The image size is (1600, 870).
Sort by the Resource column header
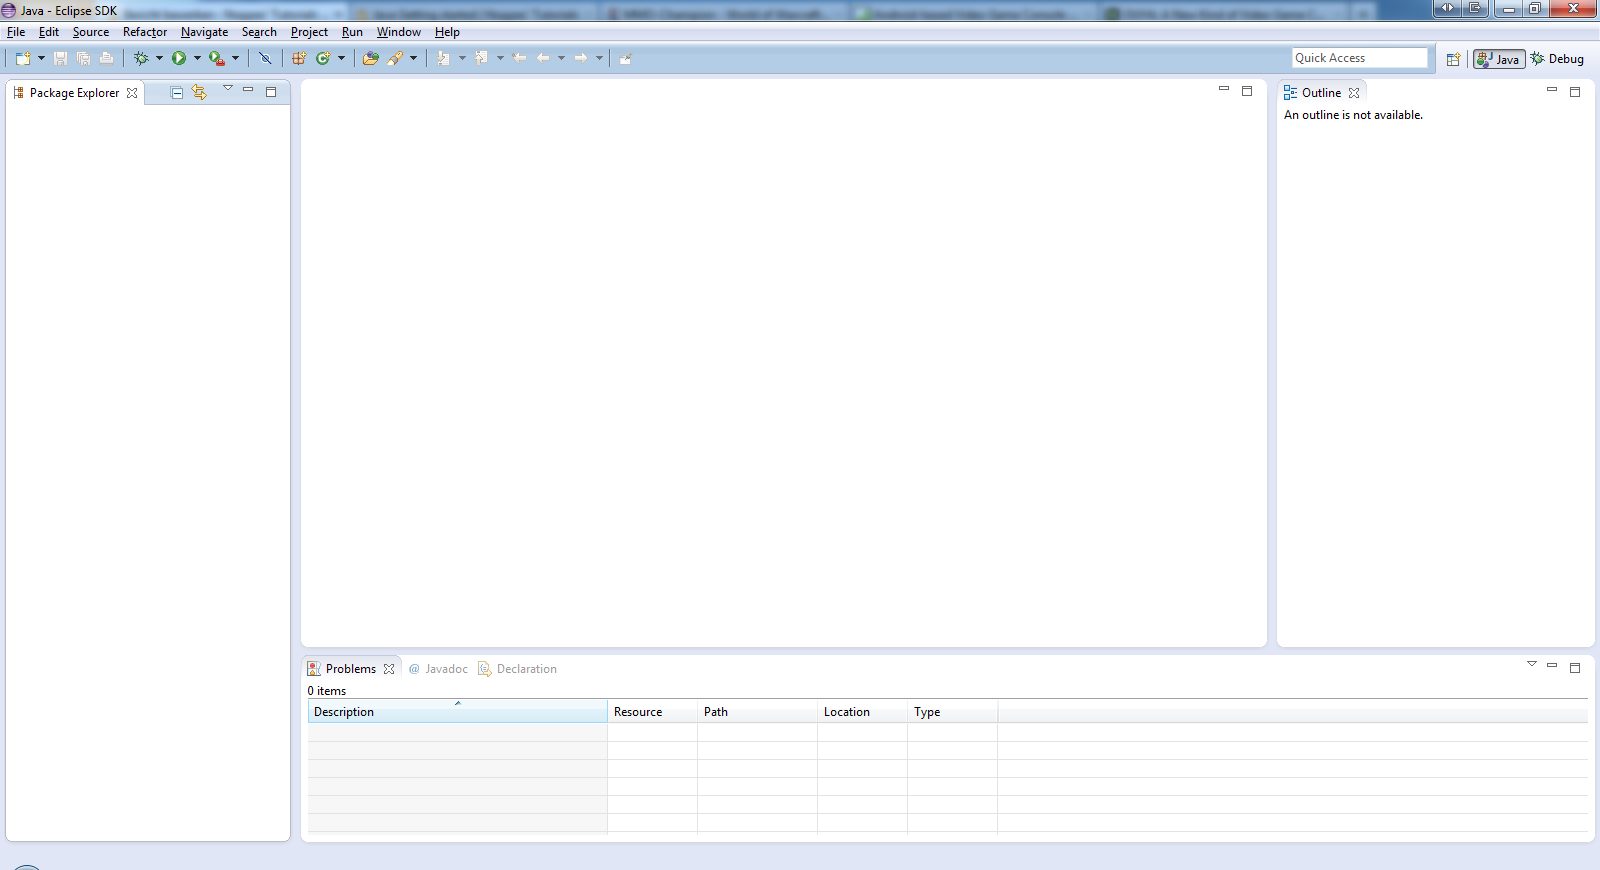point(652,712)
